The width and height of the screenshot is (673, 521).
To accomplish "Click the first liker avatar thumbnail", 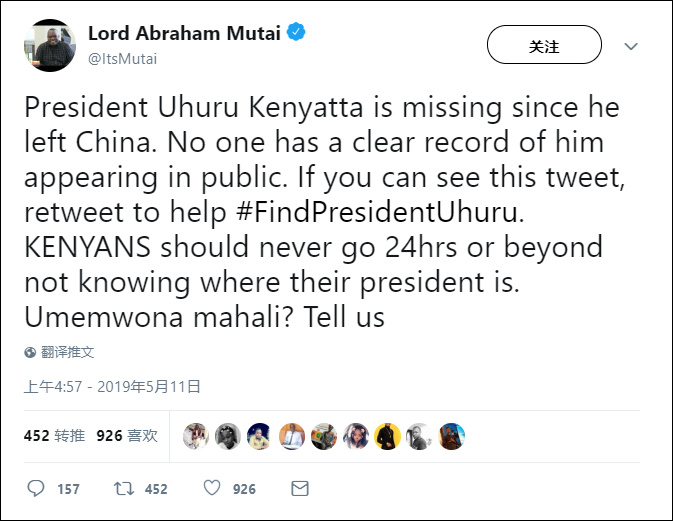I will pos(196,437).
